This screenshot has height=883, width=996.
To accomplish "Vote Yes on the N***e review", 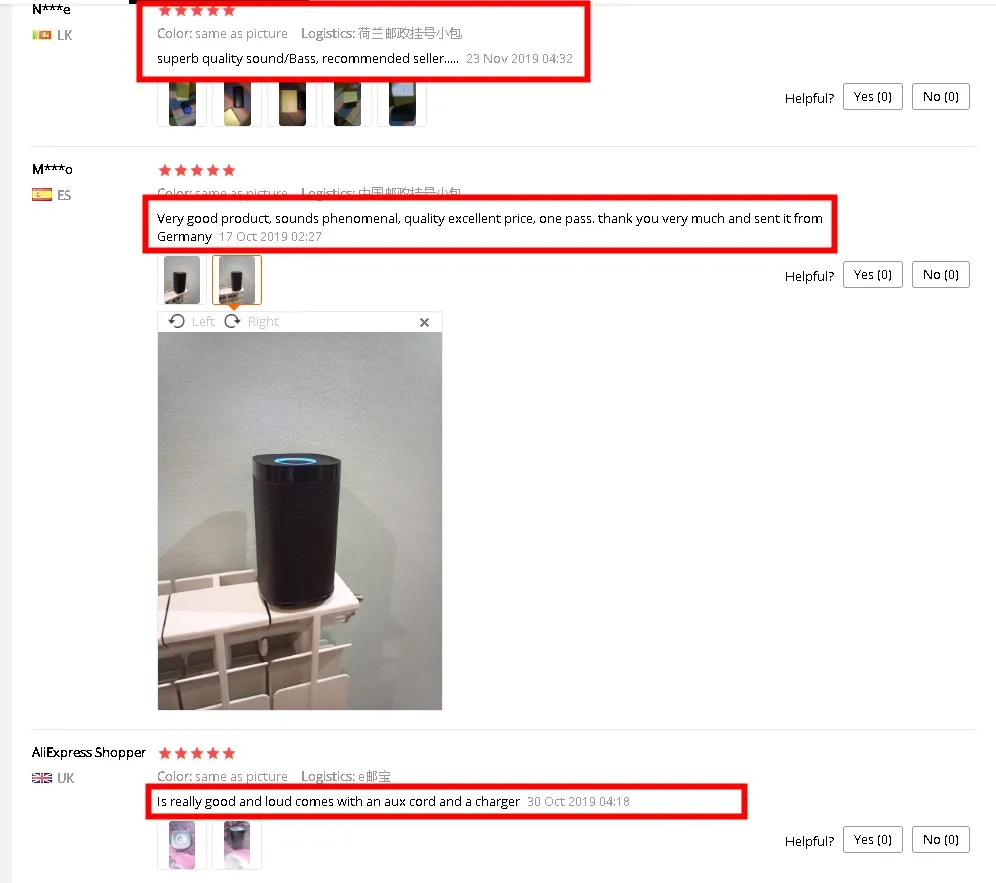I will pyautogui.click(x=872, y=97).
